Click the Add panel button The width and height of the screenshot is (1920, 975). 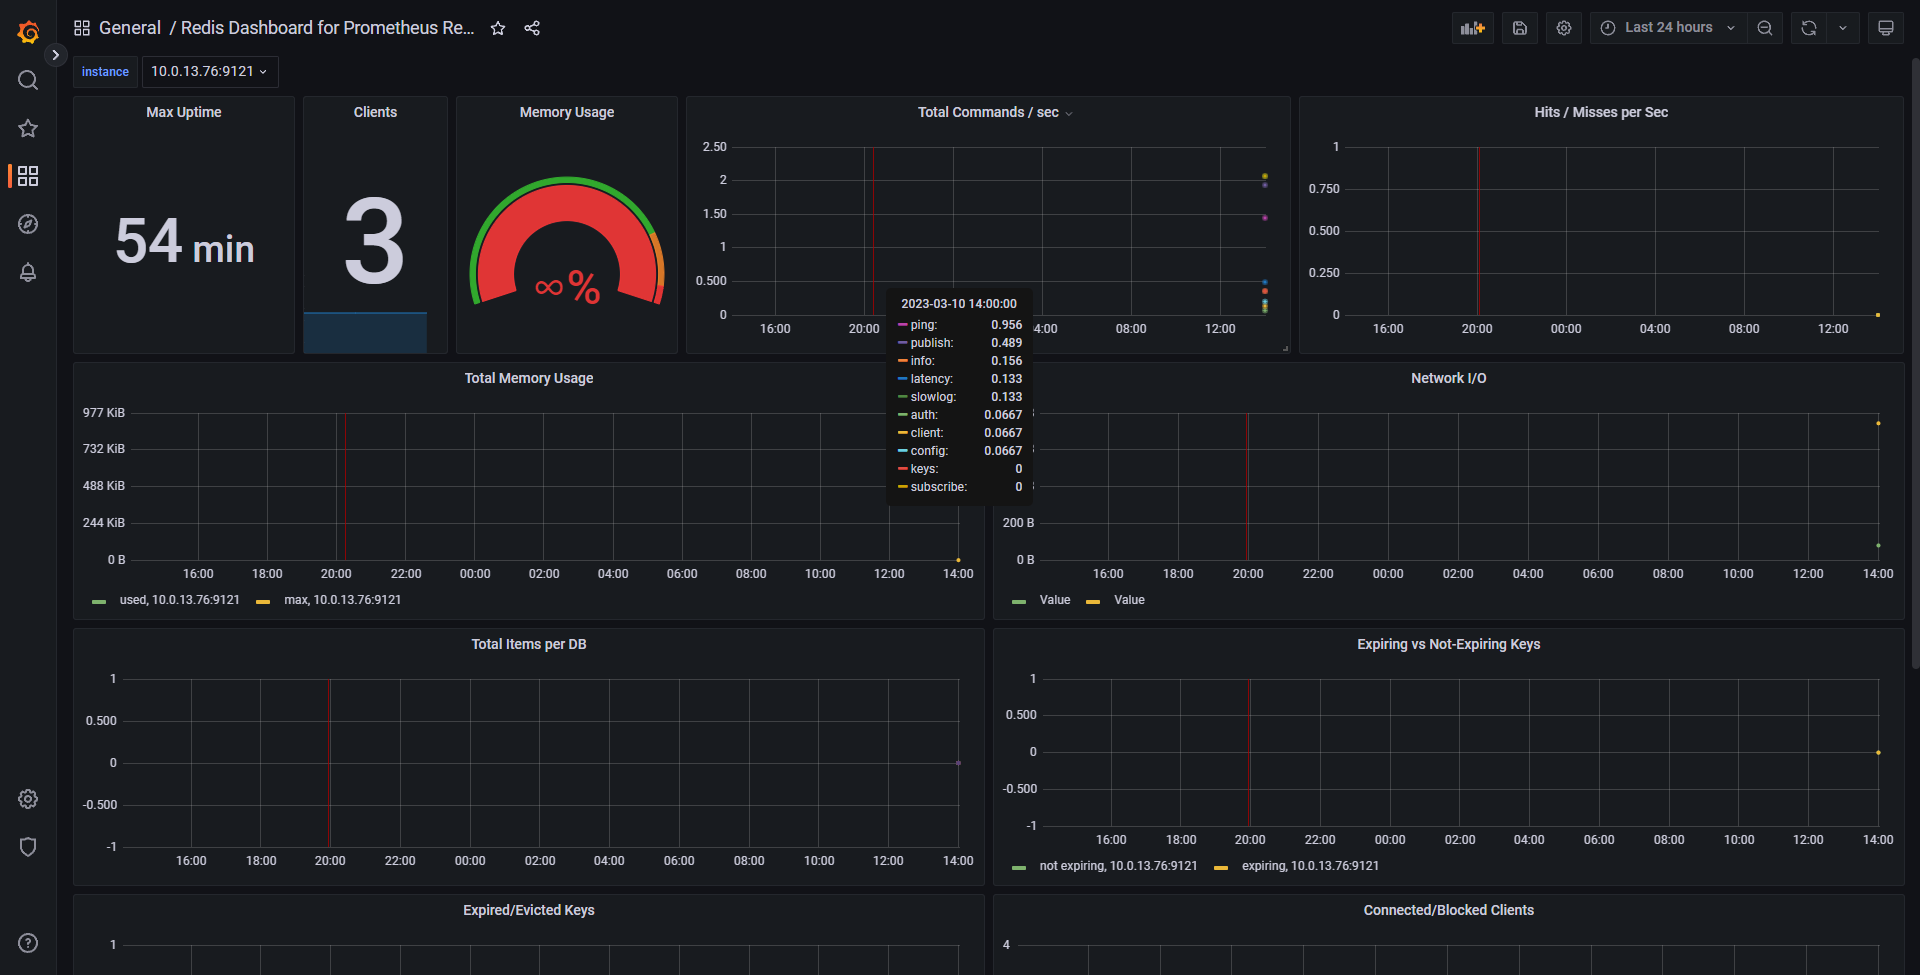(1473, 28)
